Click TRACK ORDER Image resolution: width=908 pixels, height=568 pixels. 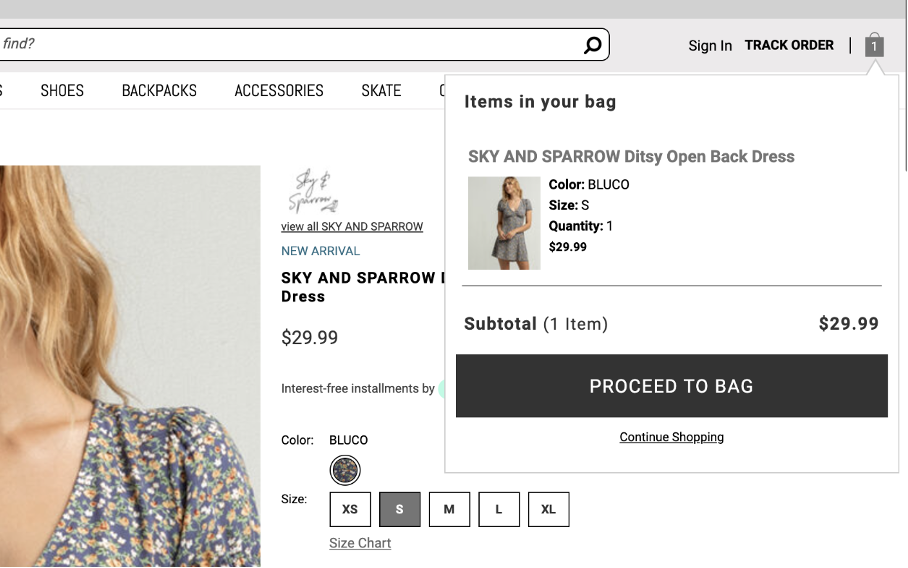tap(789, 45)
